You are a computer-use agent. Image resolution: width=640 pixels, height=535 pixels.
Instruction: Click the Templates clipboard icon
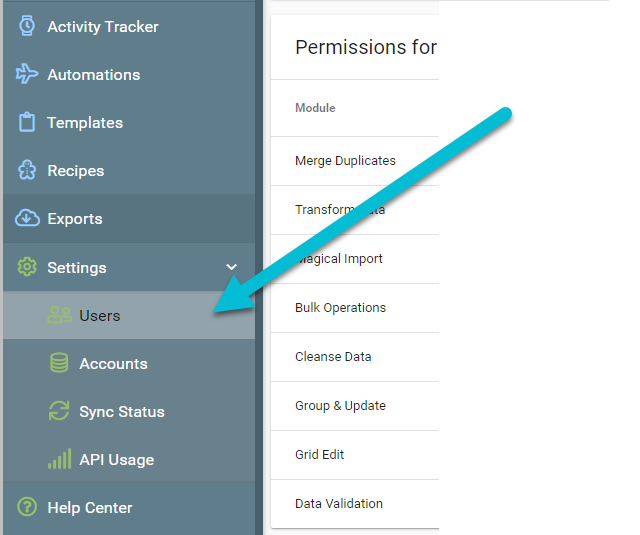coord(27,122)
